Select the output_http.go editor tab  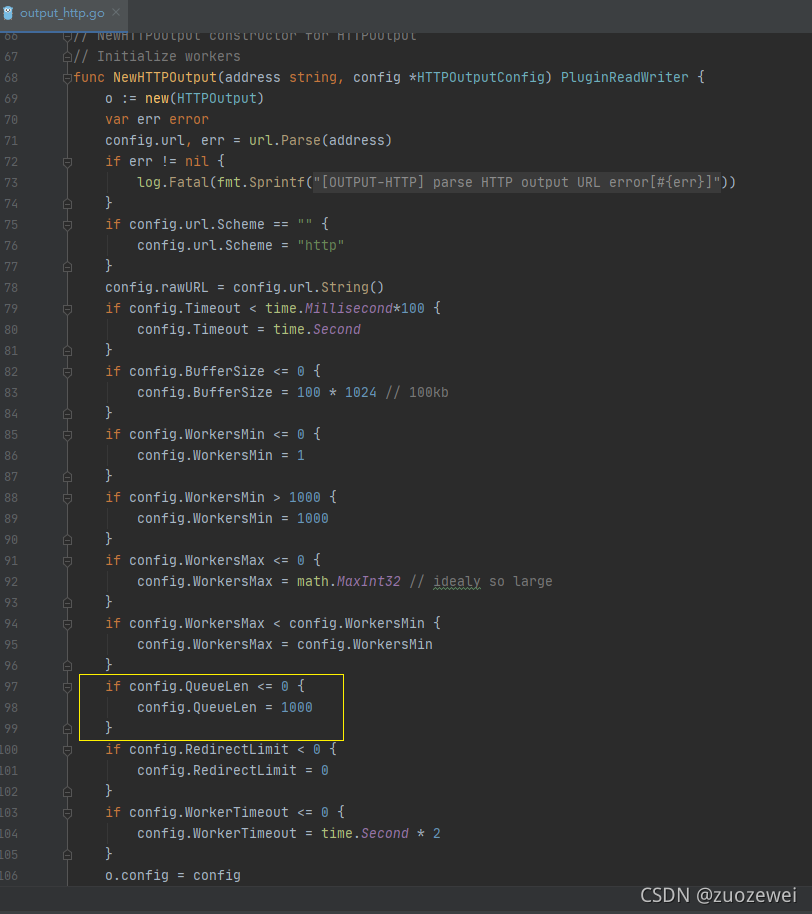click(62, 13)
